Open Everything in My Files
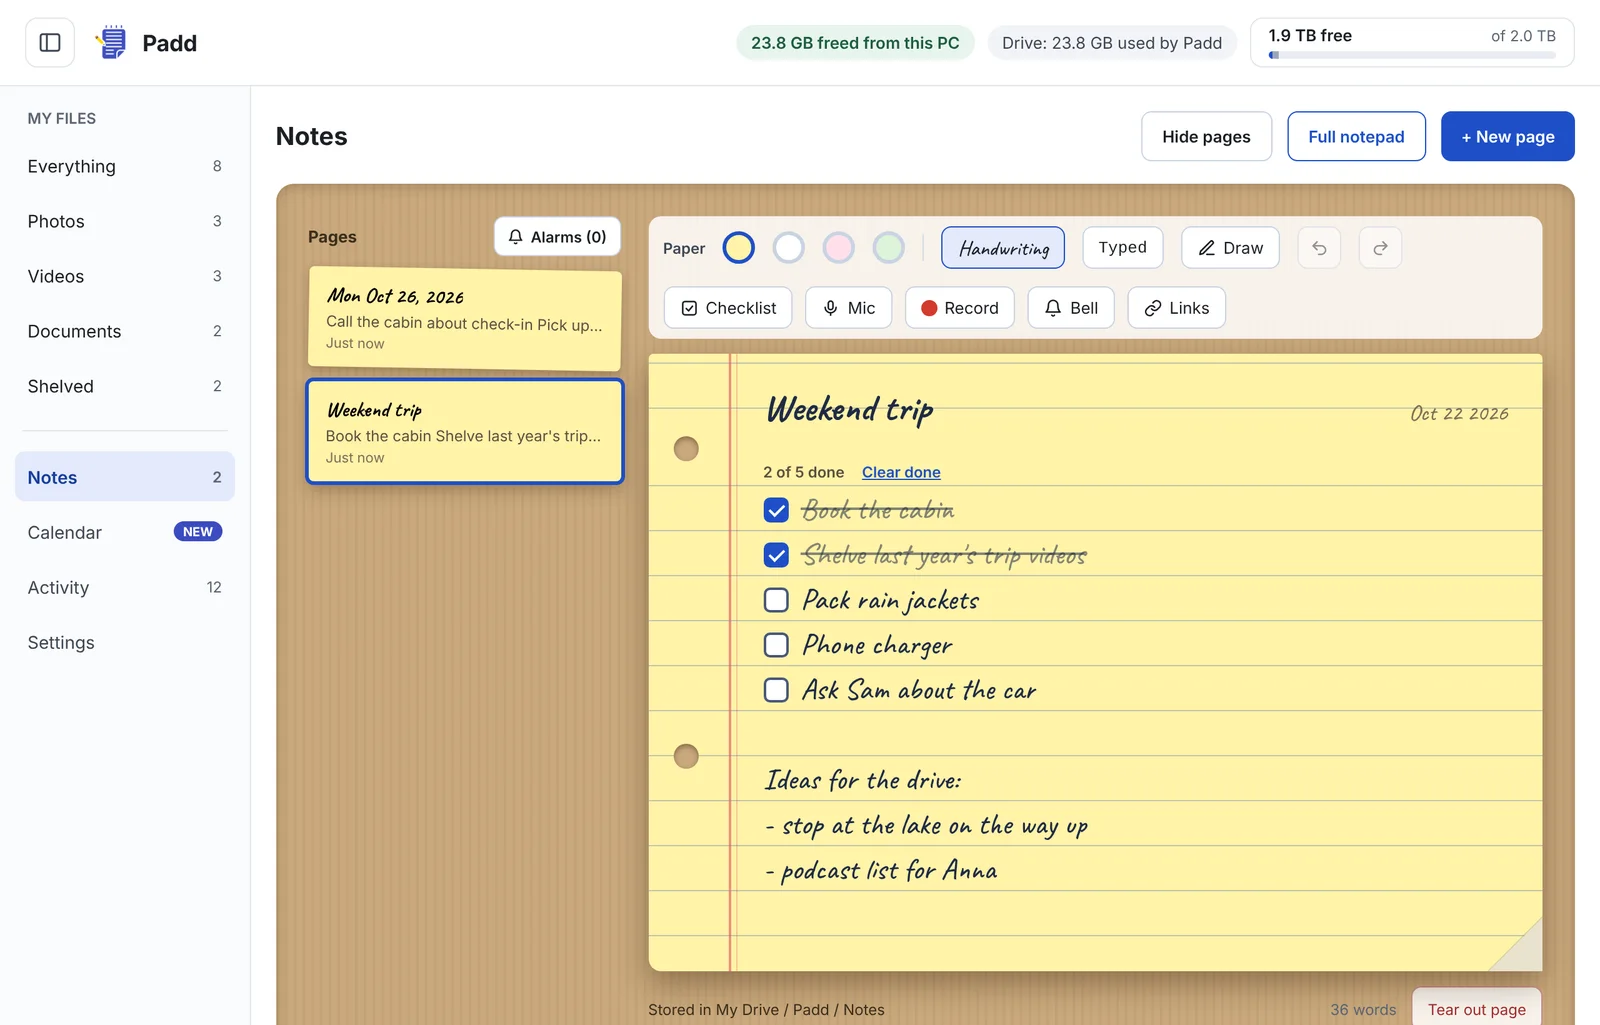The width and height of the screenshot is (1600, 1025). pyautogui.click(x=125, y=166)
